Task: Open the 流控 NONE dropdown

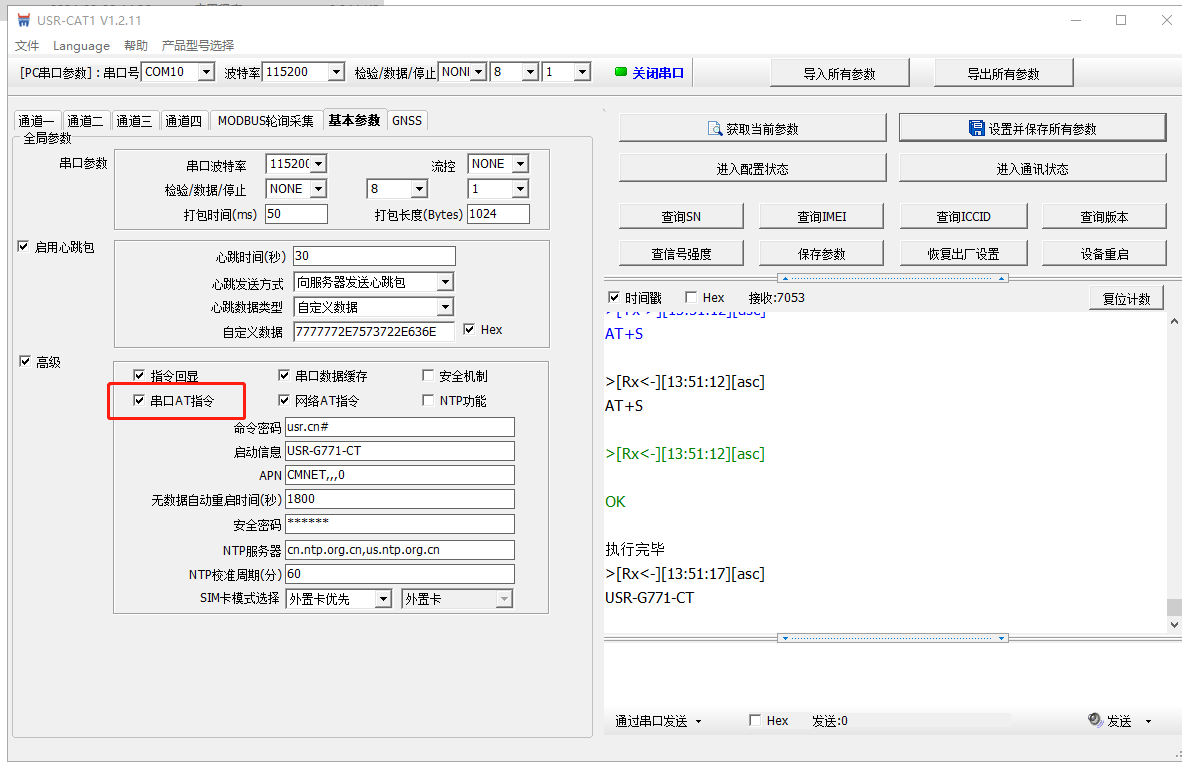Action: click(x=520, y=164)
